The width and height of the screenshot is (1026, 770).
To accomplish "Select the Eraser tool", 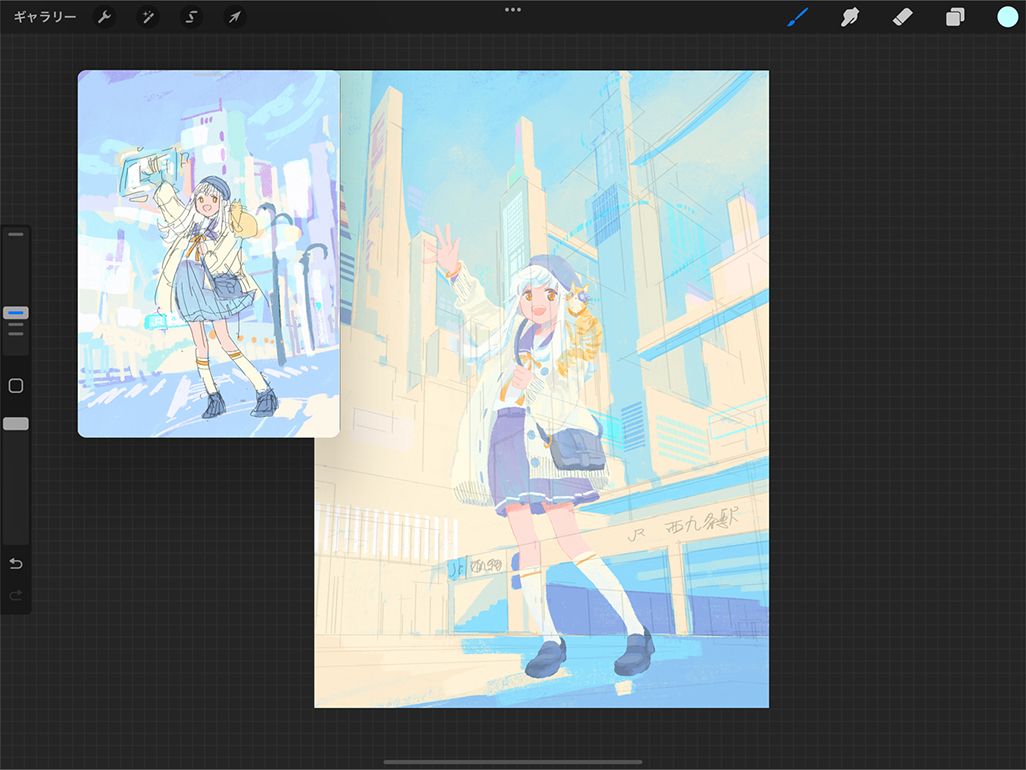I will (x=902, y=17).
